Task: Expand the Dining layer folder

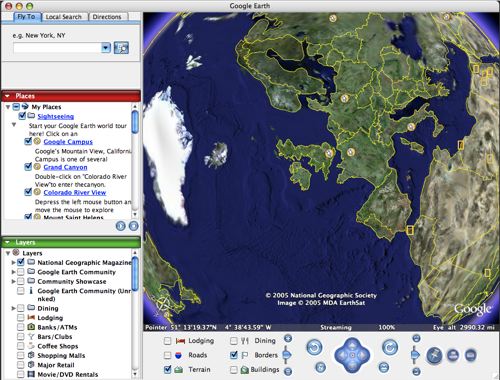Action: pos(13,308)
